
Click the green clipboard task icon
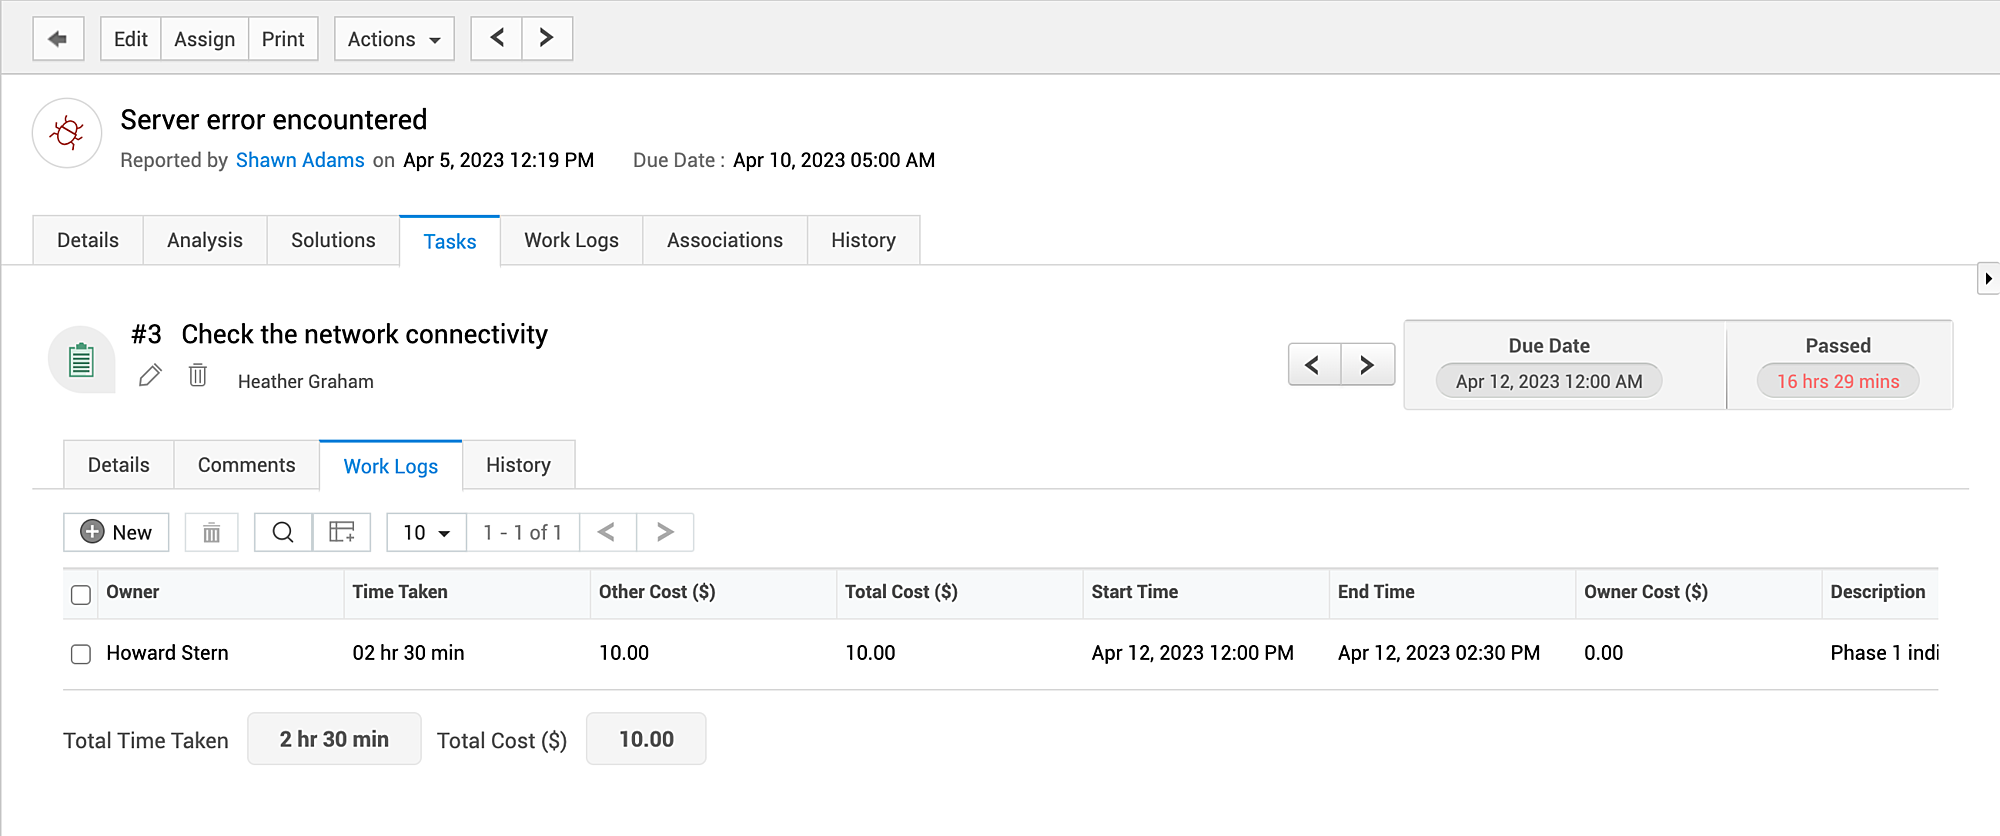tap(81, 360)
